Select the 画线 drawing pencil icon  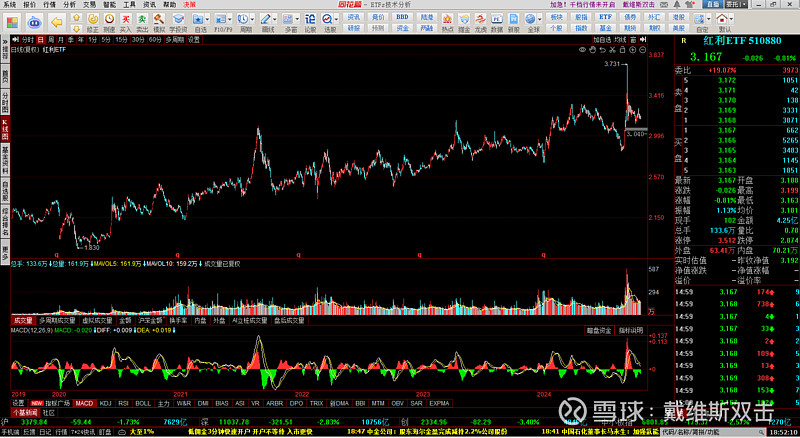tap(266, 19)
